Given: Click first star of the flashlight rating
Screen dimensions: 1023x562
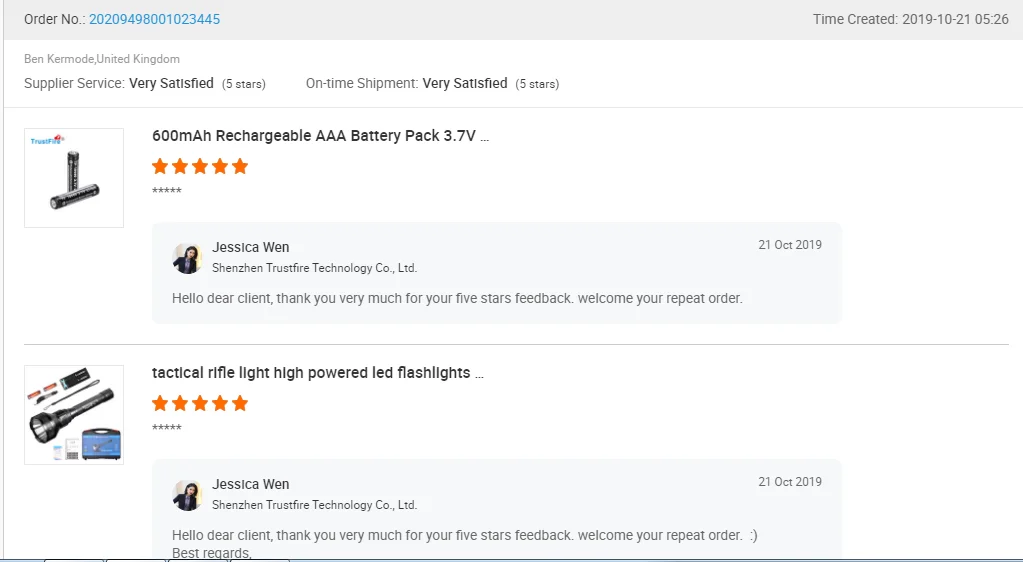Looking at the screenshot, I should 160,404.
